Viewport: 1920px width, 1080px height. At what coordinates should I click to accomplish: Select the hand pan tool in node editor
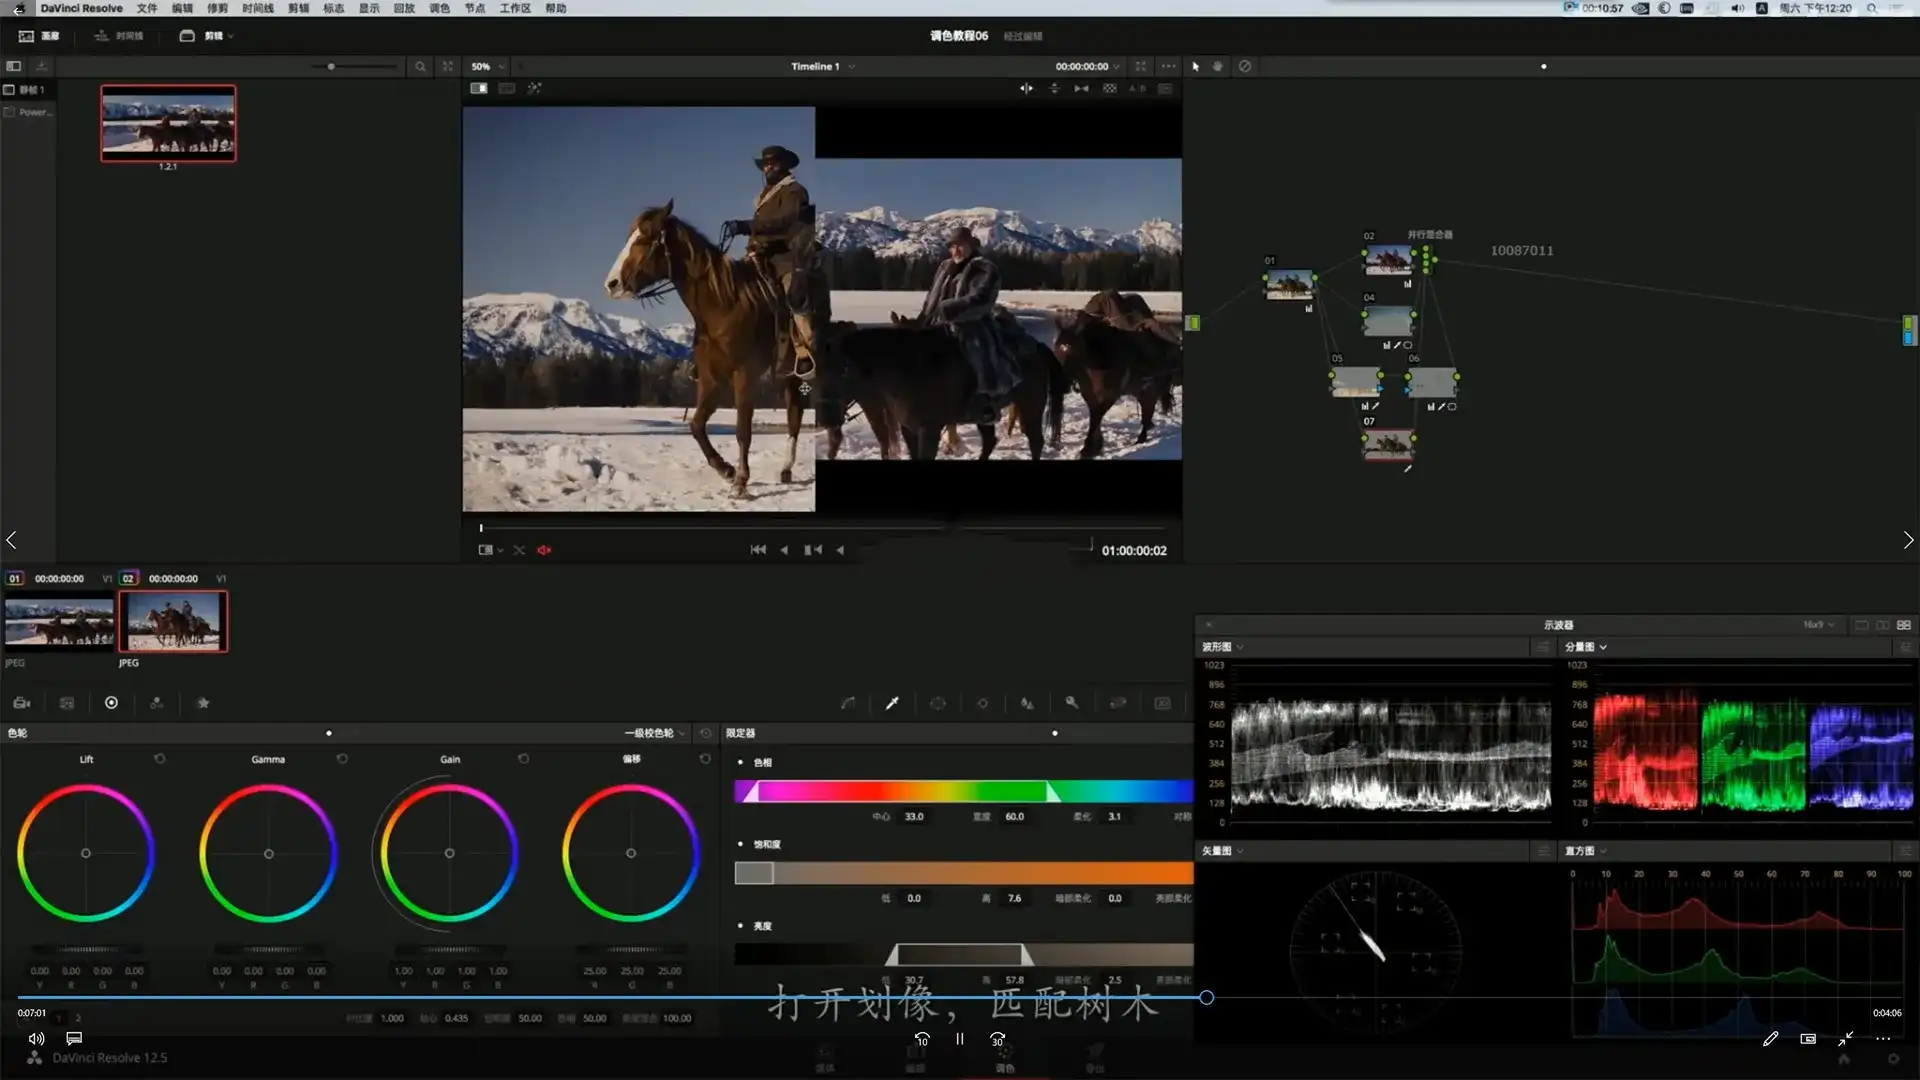click(x=1217, y=66)
